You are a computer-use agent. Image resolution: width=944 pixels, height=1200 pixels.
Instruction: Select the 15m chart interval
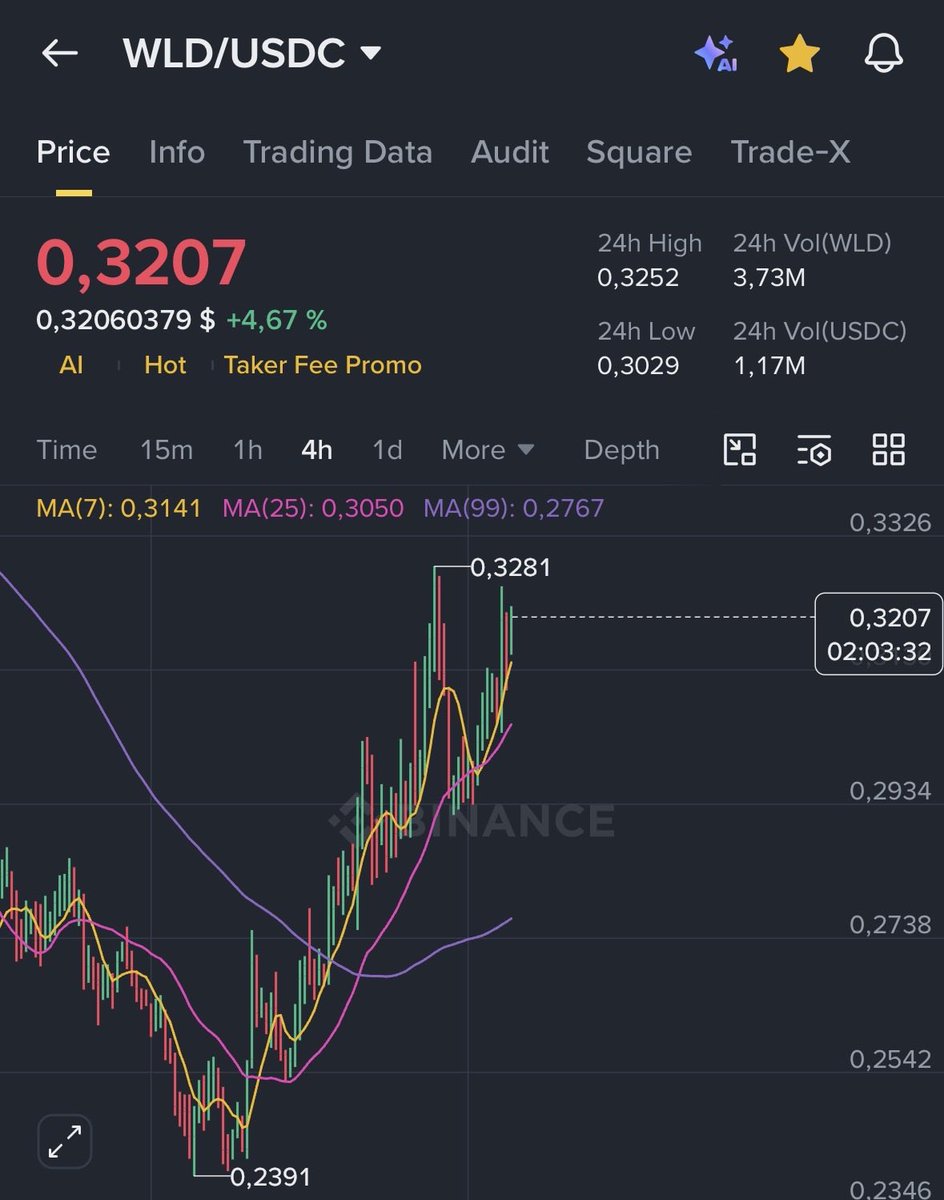167,450
